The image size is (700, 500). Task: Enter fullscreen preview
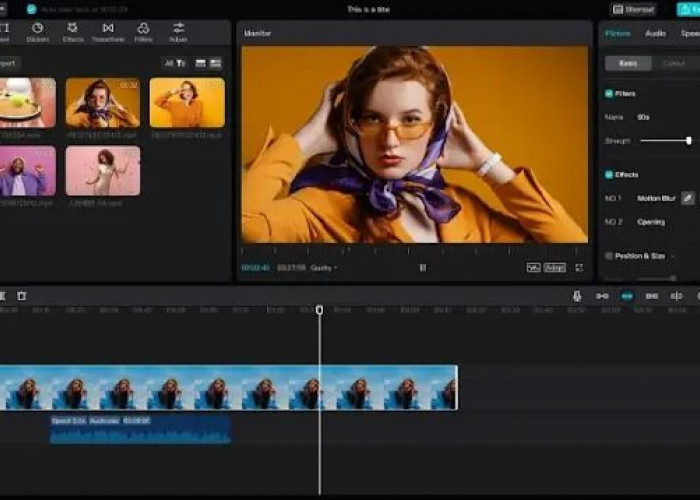tap(579, 267)
